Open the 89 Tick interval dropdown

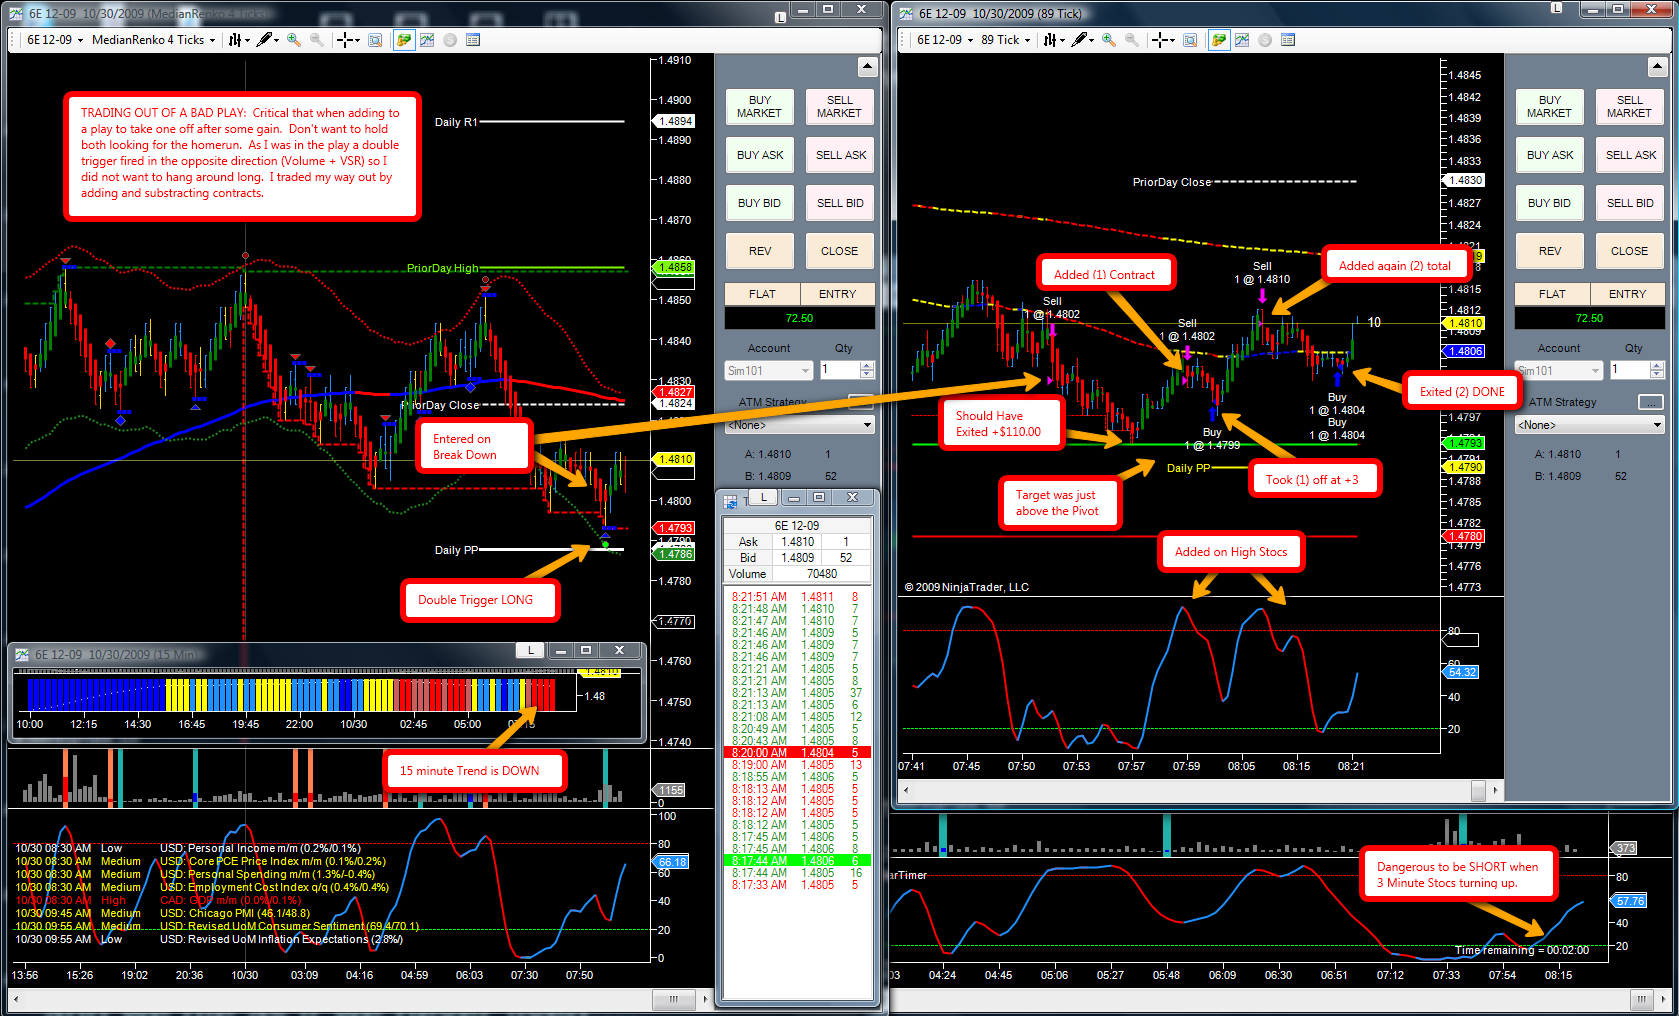(1006, 40)
